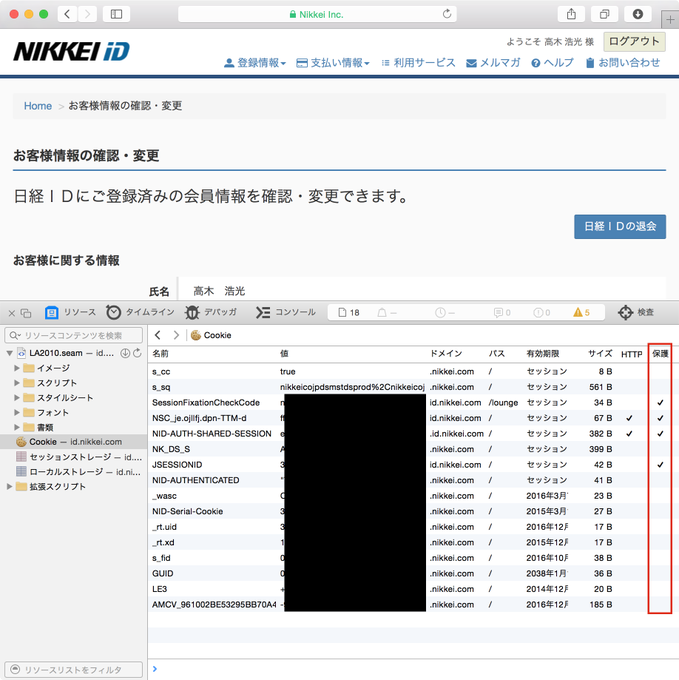This screenshot has width=679, height=680.
Task: Go back with Safari's back arrow
Action: (67, 14)
